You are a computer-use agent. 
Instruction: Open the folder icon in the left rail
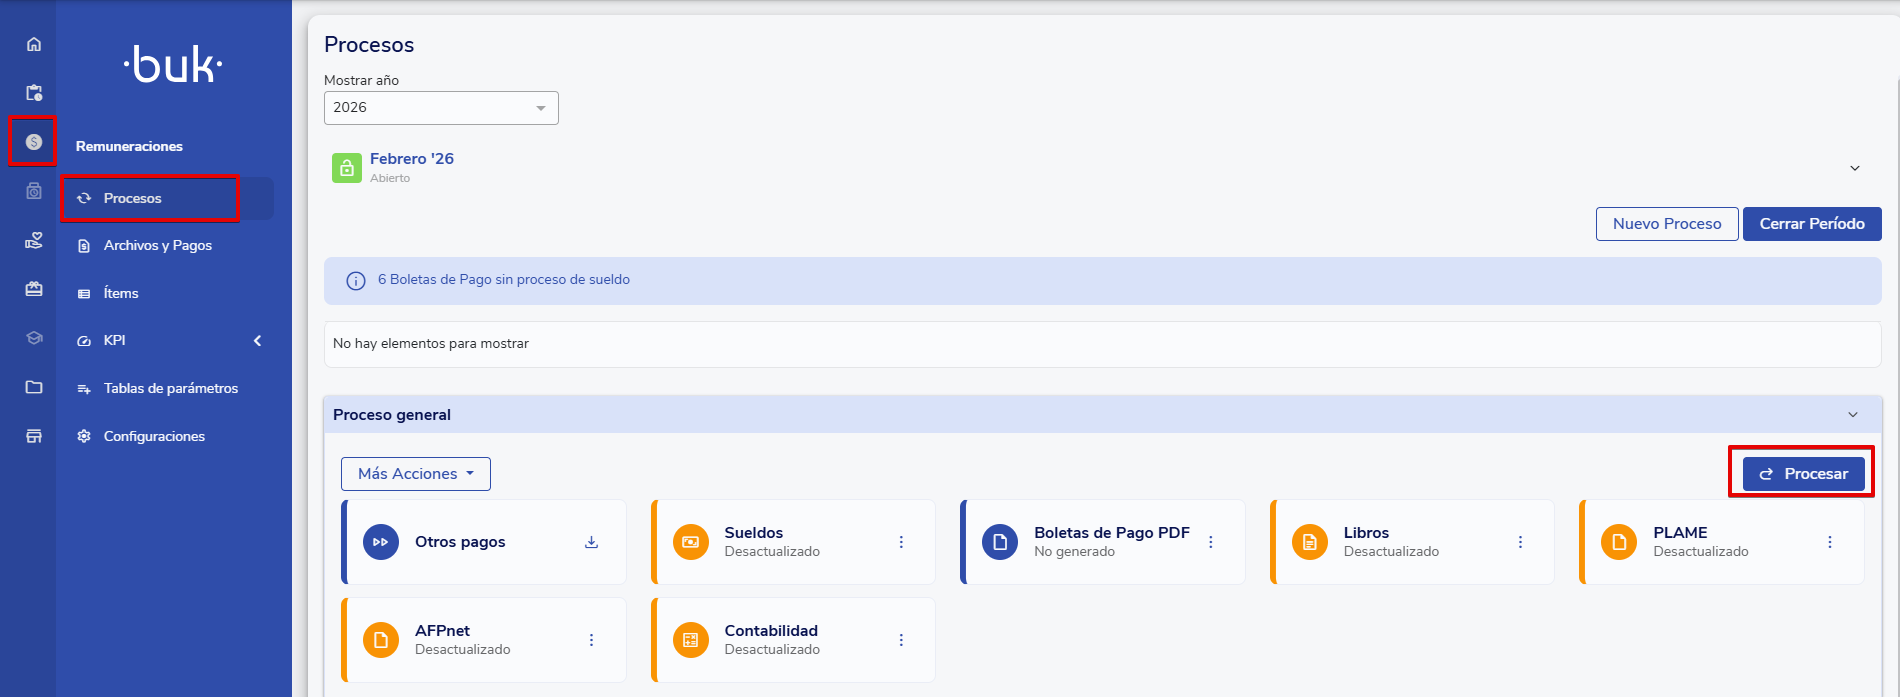click(34, 387)
